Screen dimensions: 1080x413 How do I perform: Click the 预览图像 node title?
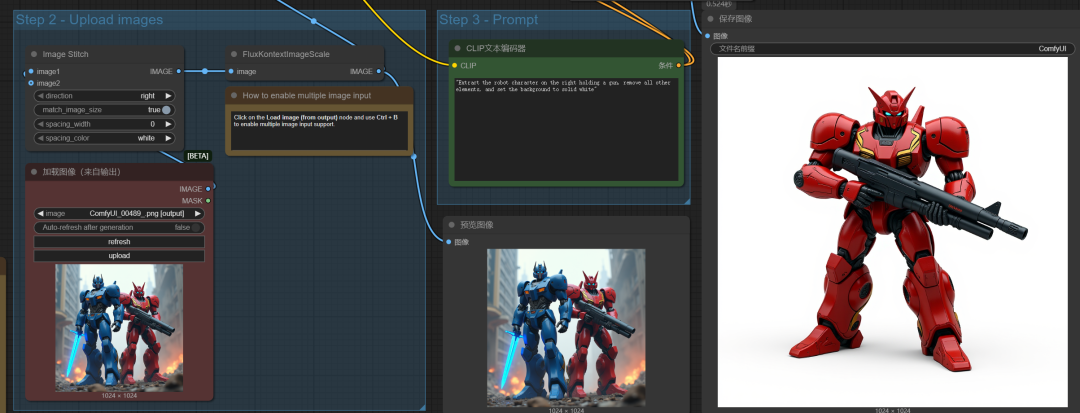point(477,225)
